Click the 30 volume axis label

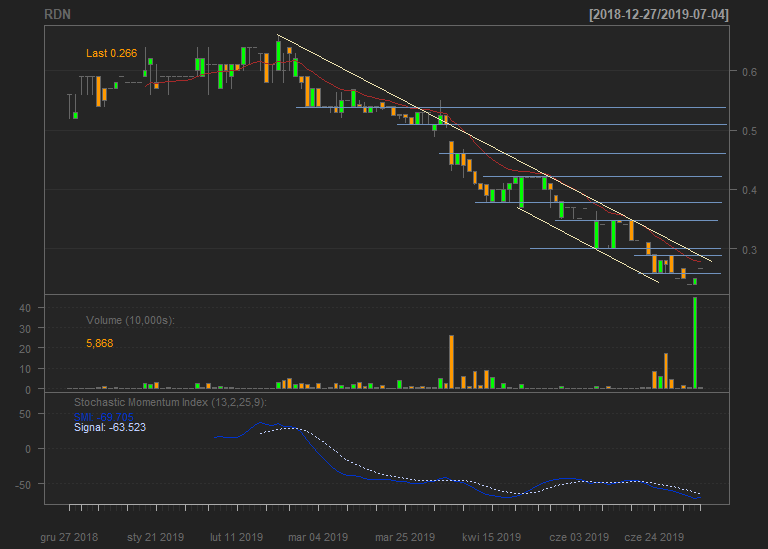[x=25, y=329]
